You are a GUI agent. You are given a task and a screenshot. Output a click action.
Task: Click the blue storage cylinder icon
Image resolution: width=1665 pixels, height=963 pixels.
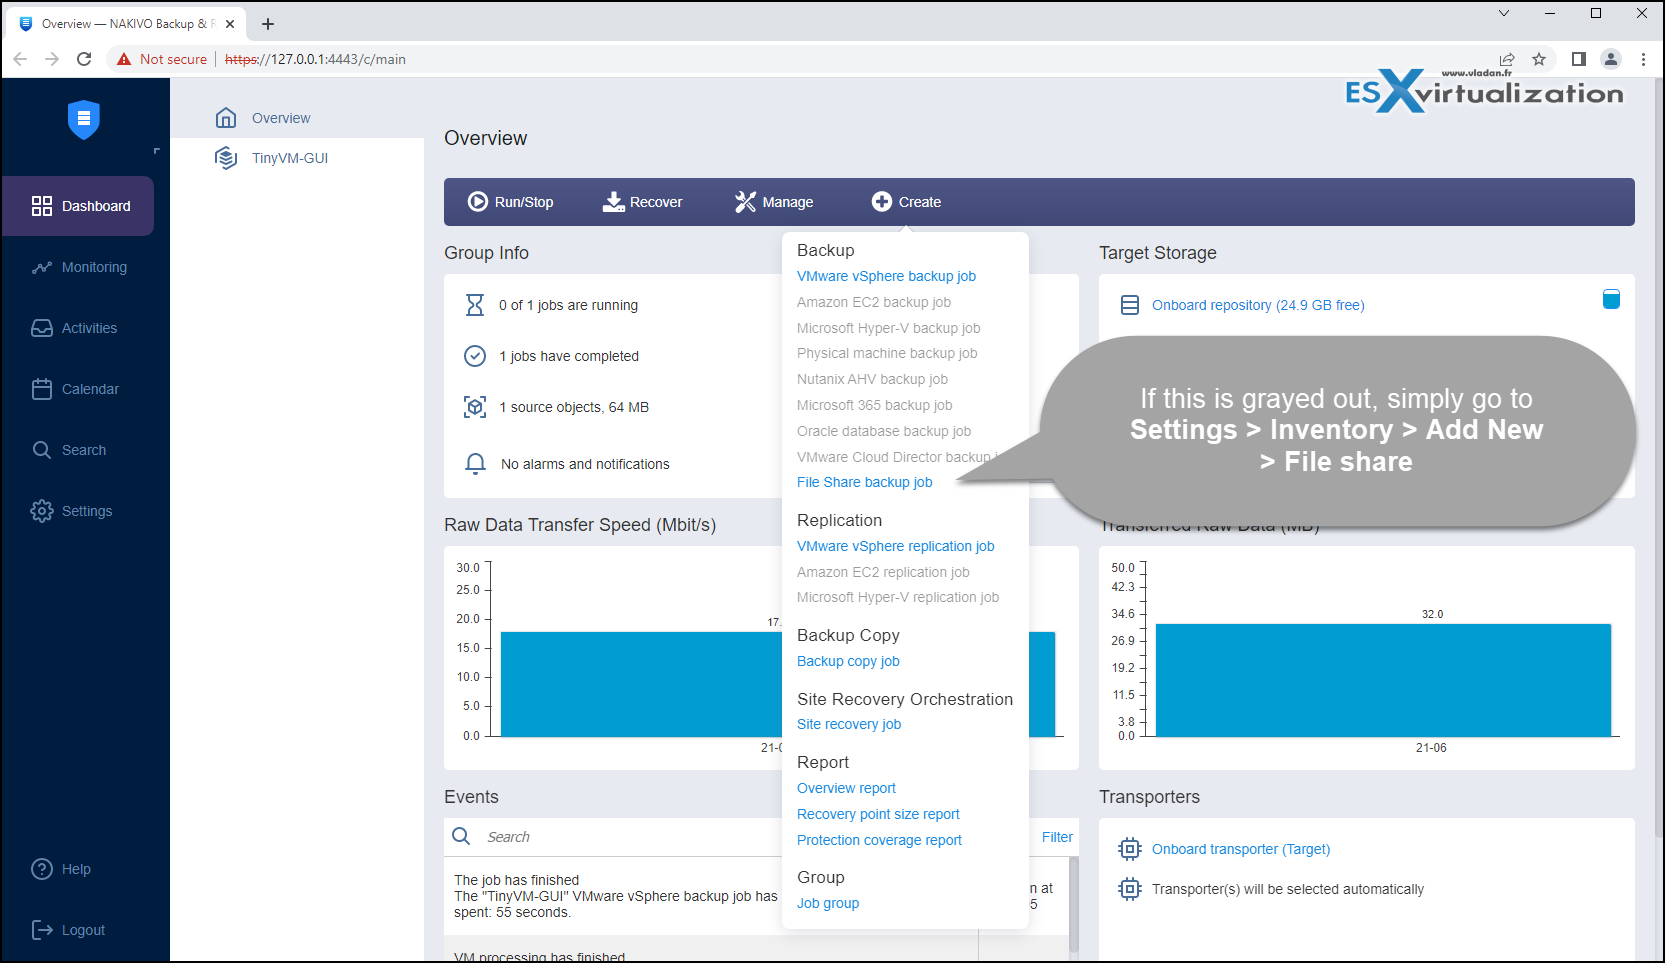[x=1611, y=299]
